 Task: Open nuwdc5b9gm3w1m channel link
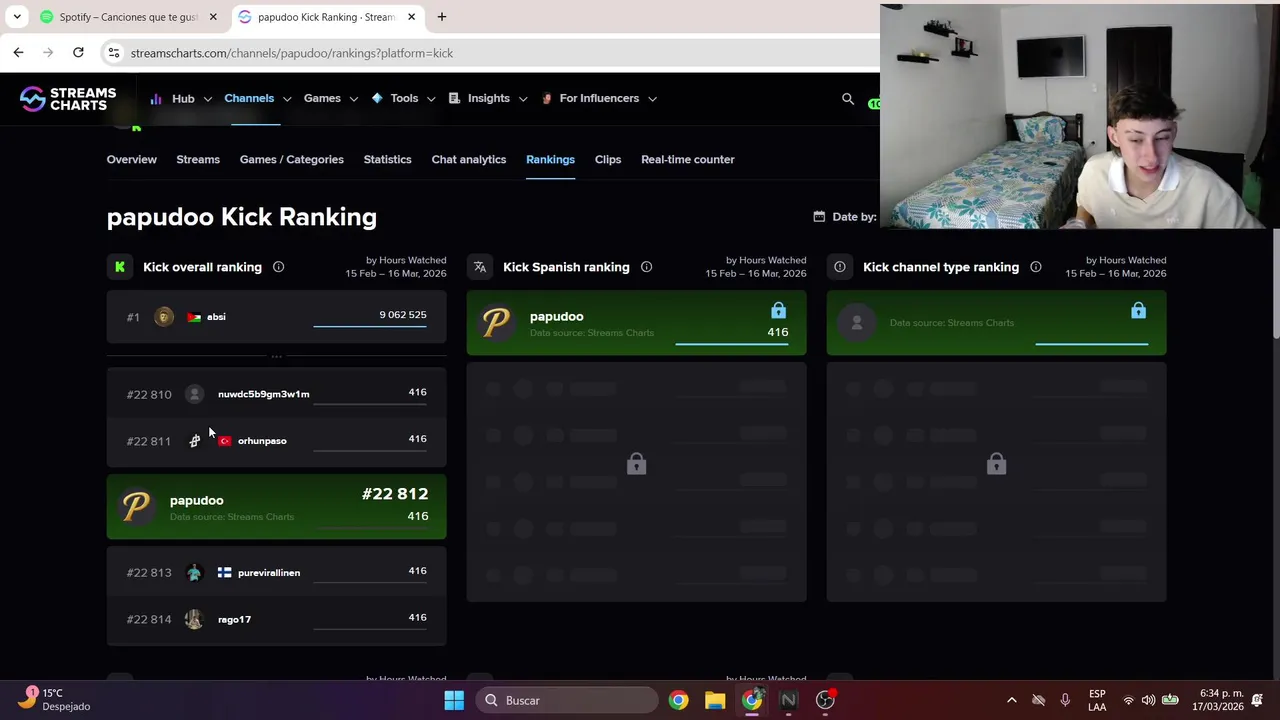pos(263,394)
